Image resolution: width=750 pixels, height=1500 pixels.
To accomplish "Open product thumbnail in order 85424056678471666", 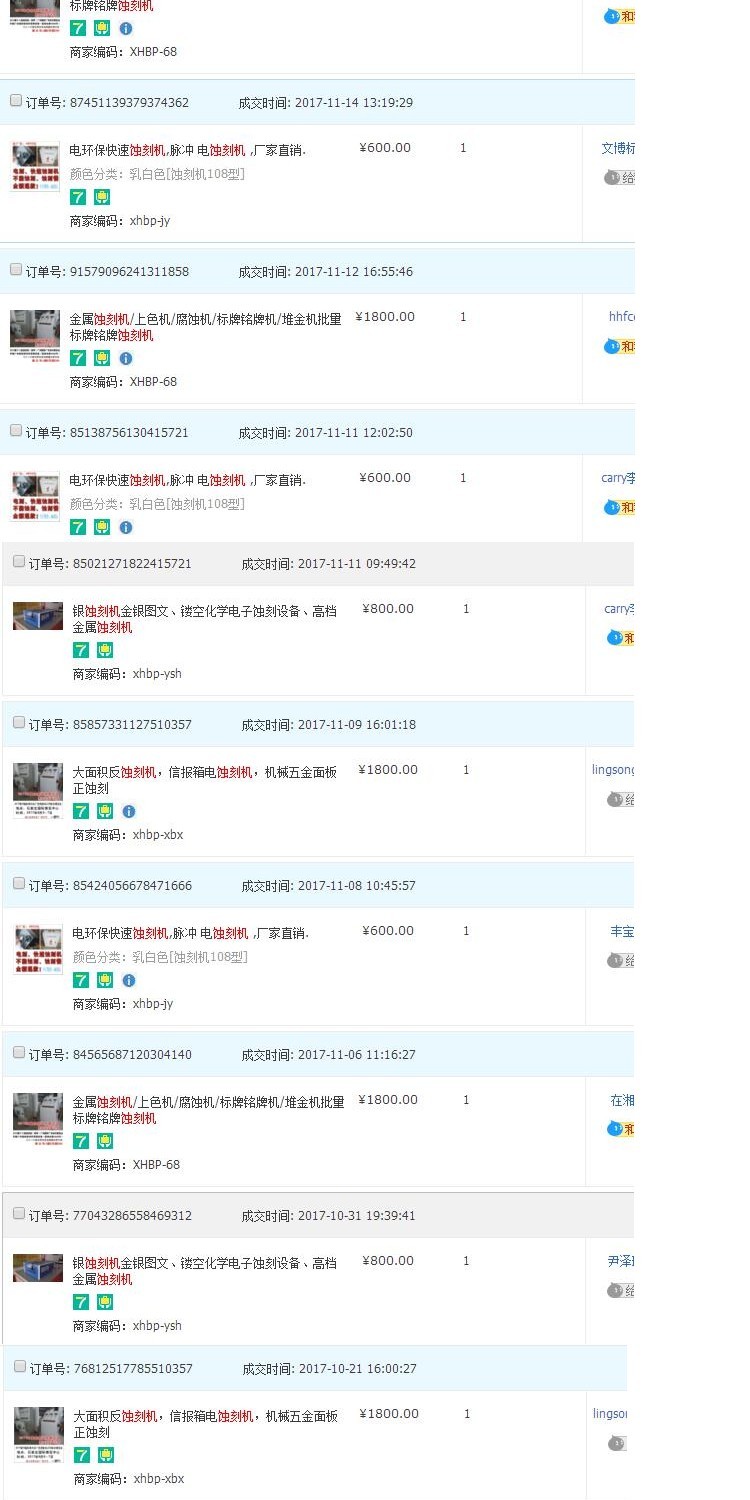I will [38, 950].
